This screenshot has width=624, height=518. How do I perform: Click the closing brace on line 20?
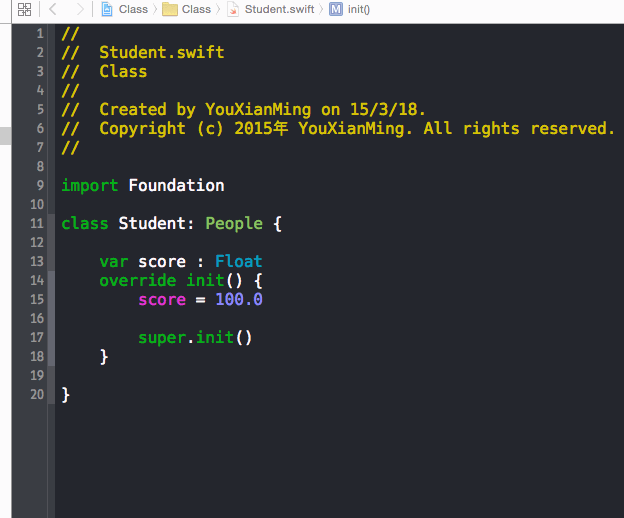pos(66,395)
